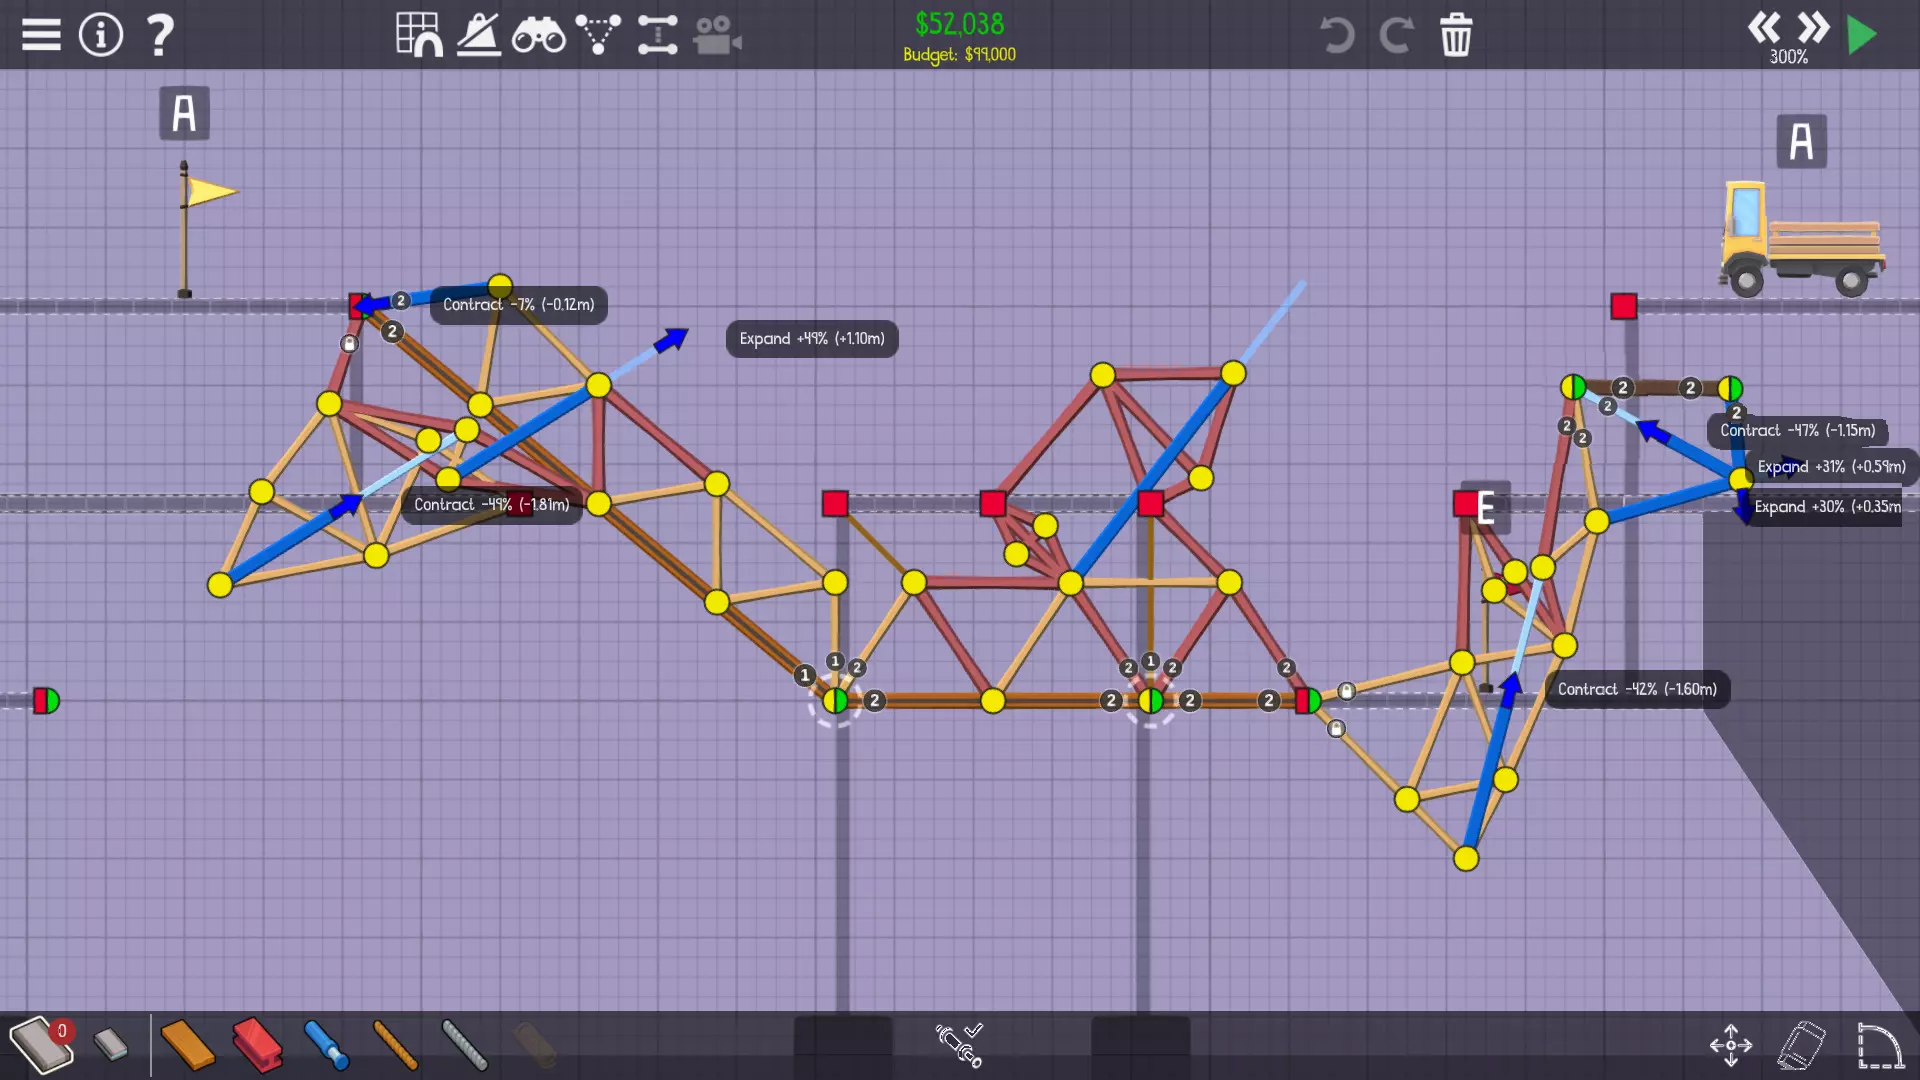Image resolution: width=1920 pixels, height=1080 pixels.
Task: Increase simulation speed with right chevrons
Action: click(x=1813, y=27)
